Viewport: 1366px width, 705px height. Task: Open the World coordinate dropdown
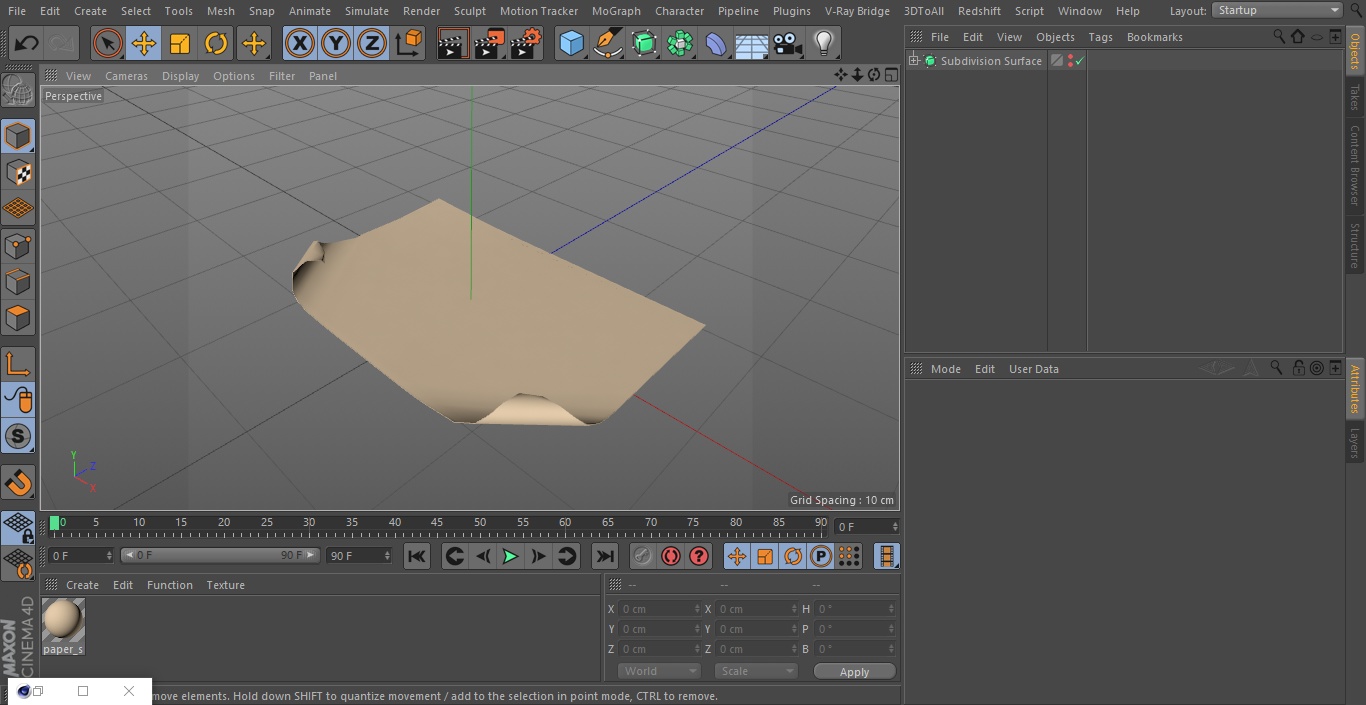point(659,671)
